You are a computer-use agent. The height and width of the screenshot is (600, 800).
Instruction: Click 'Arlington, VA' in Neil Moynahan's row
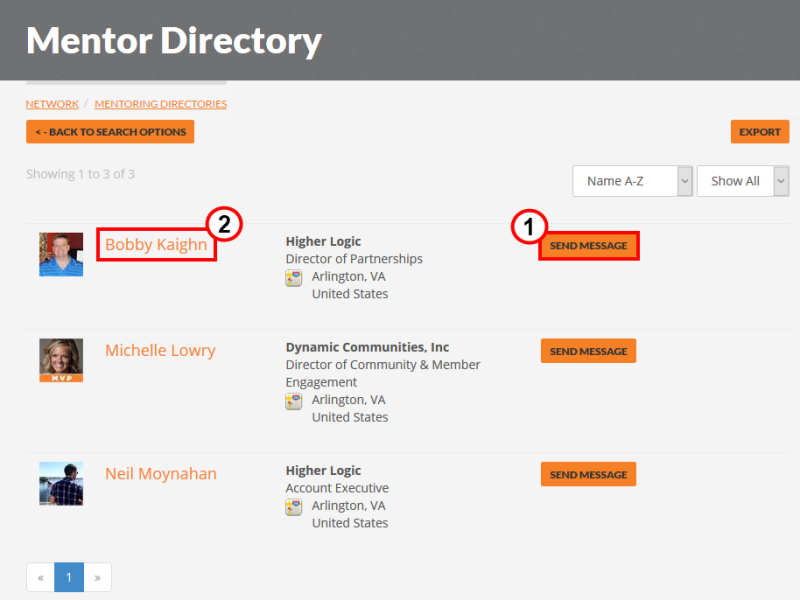pyautogui.click(x=348, y=506)
